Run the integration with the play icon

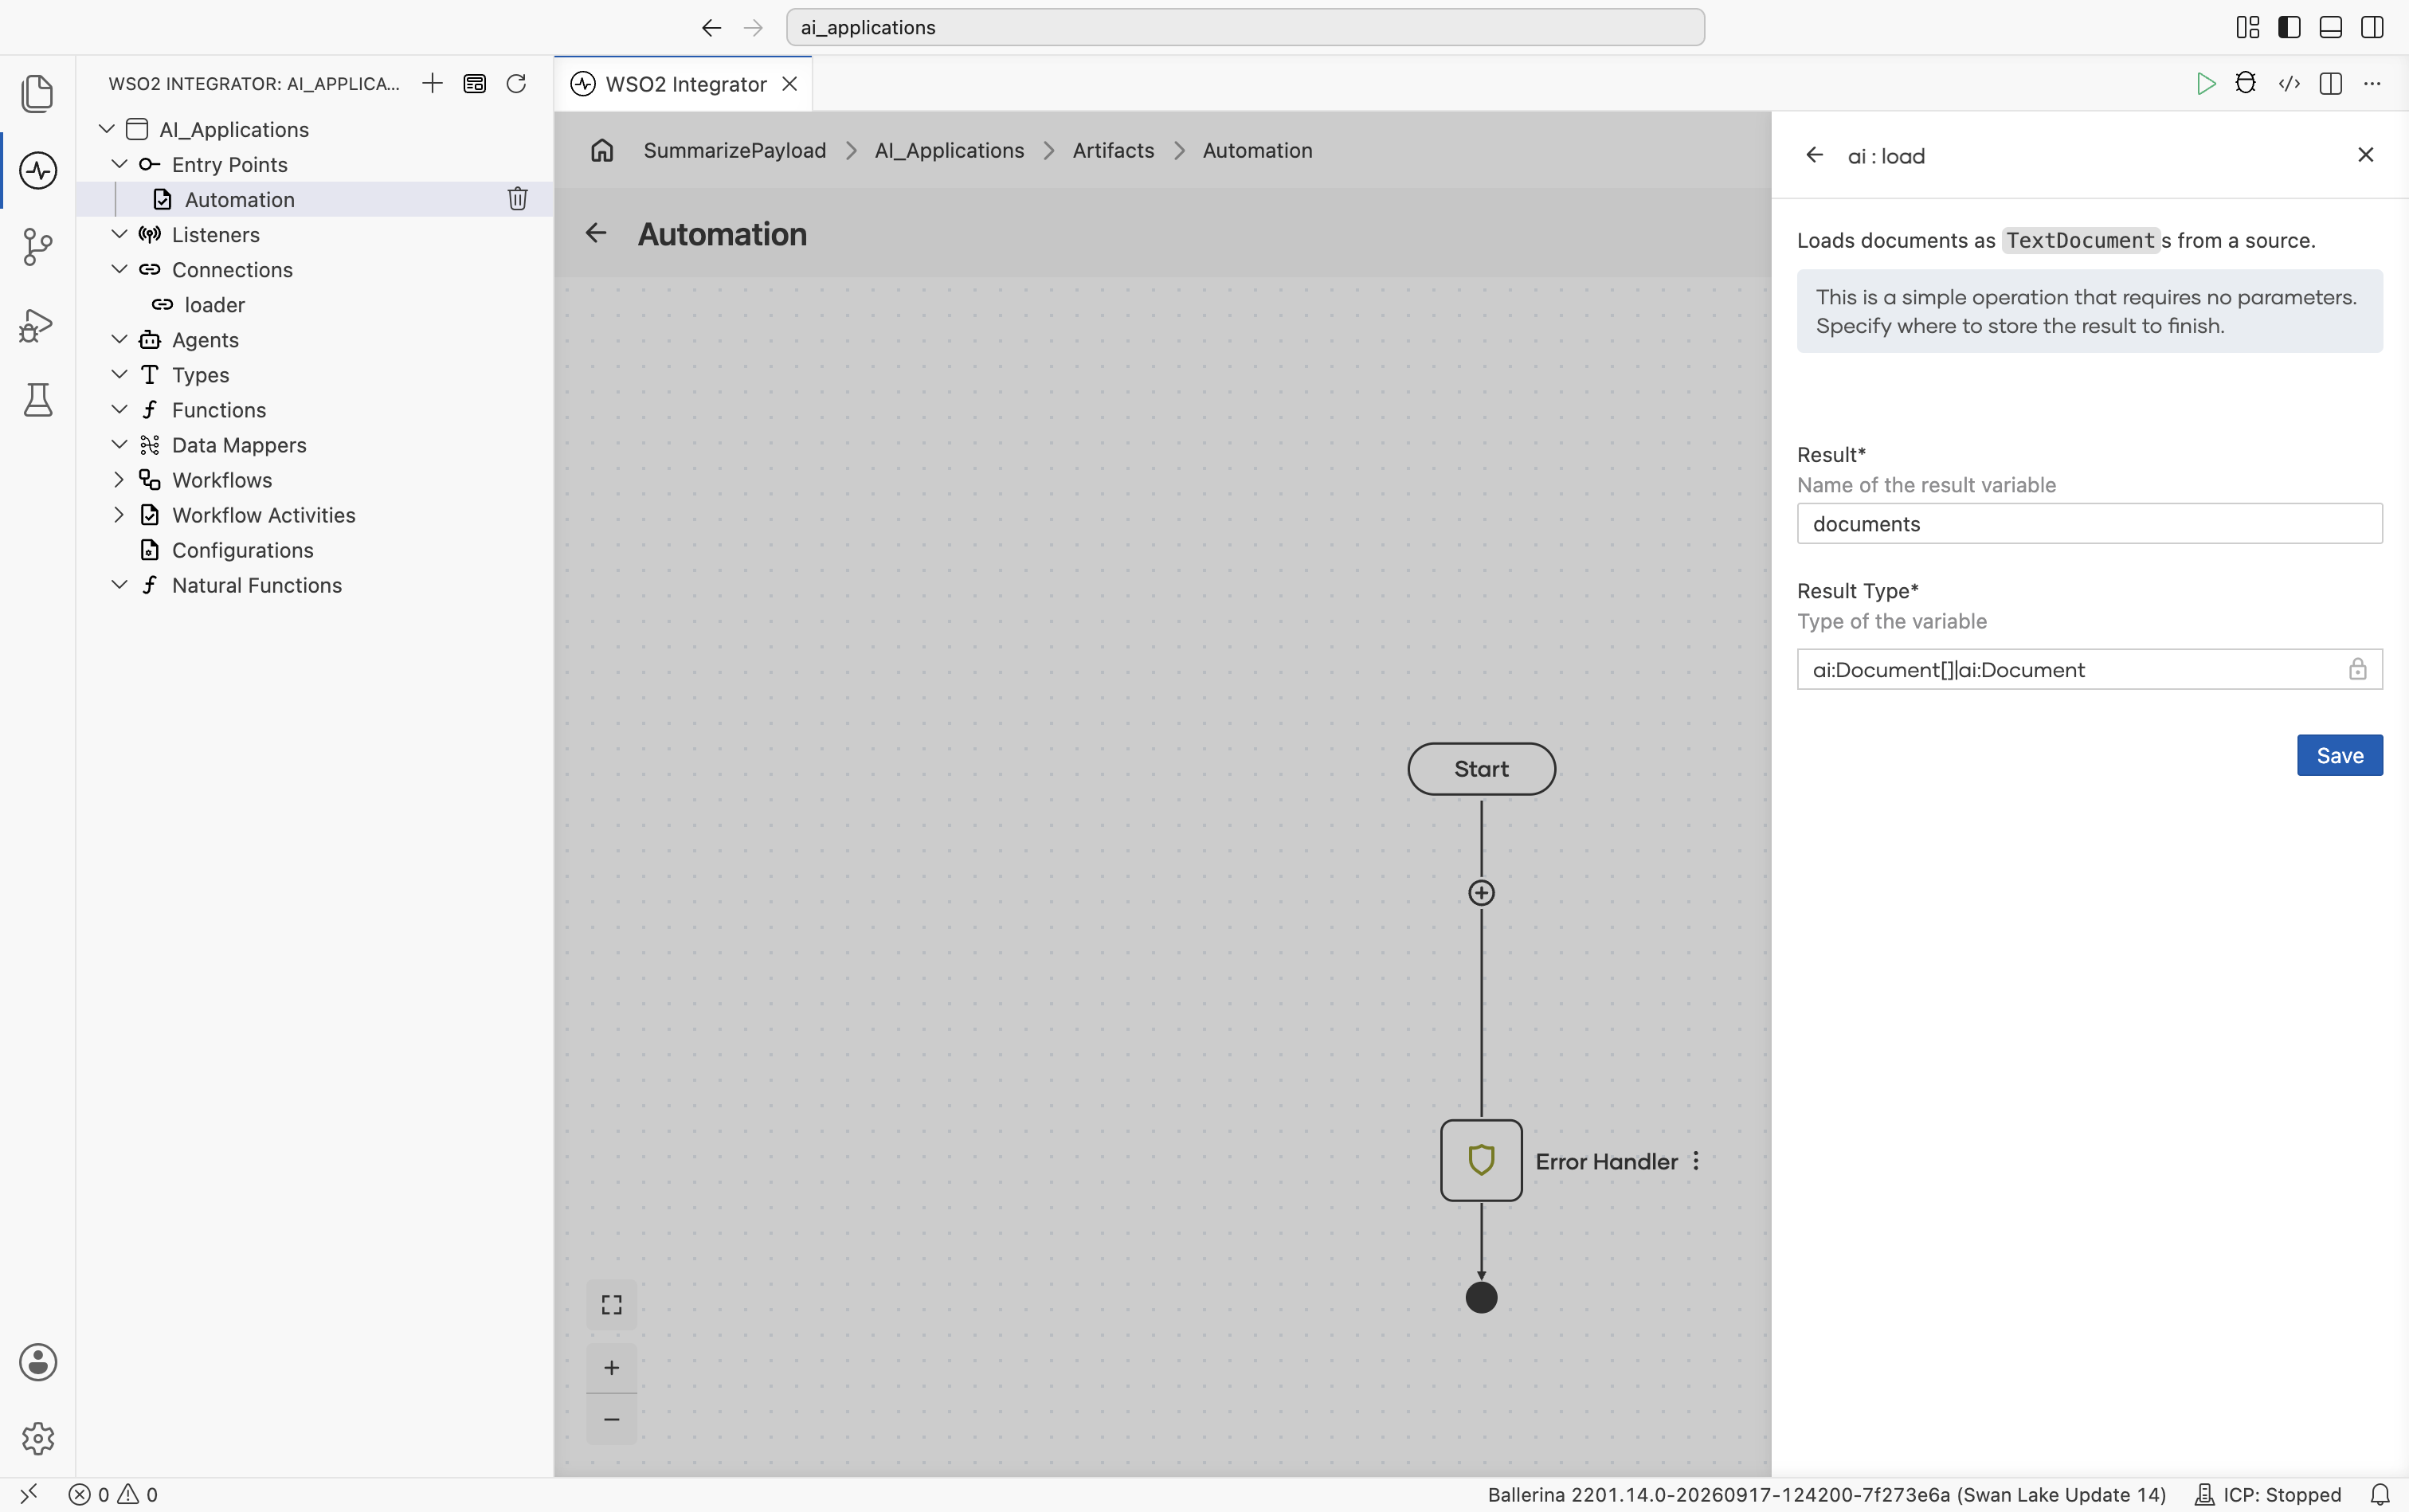(x=2205, y=83)
